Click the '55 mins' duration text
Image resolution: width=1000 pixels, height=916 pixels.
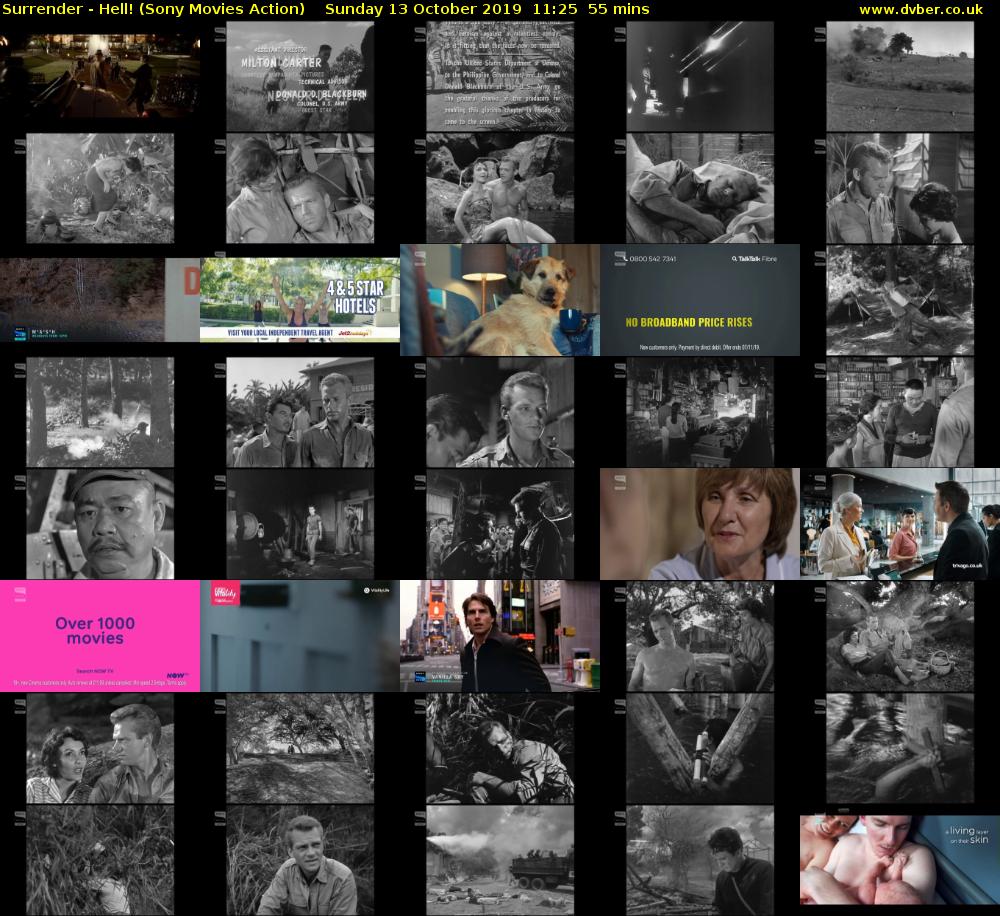(x=619, y=10)
